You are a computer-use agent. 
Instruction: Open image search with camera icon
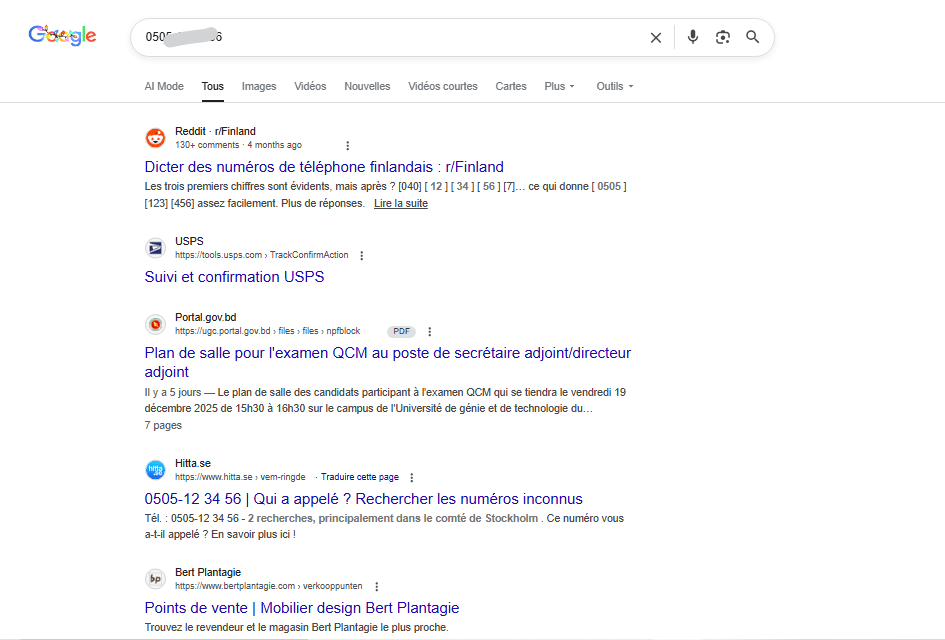(x=723, y=37)
